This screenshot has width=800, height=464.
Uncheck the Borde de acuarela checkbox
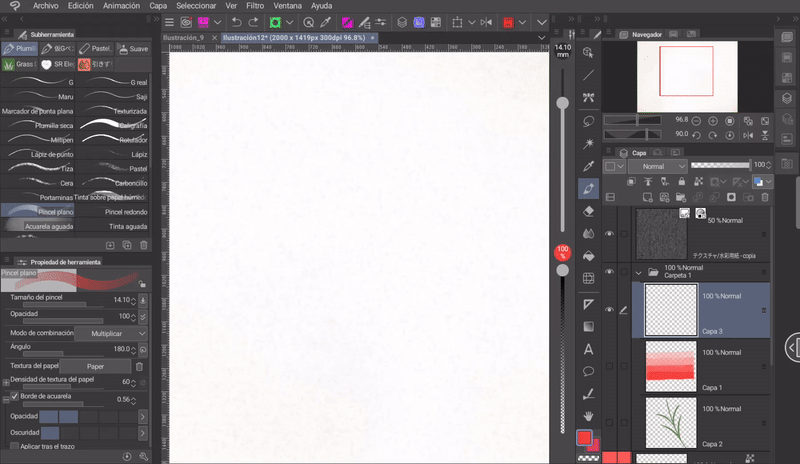click(14, 398)
